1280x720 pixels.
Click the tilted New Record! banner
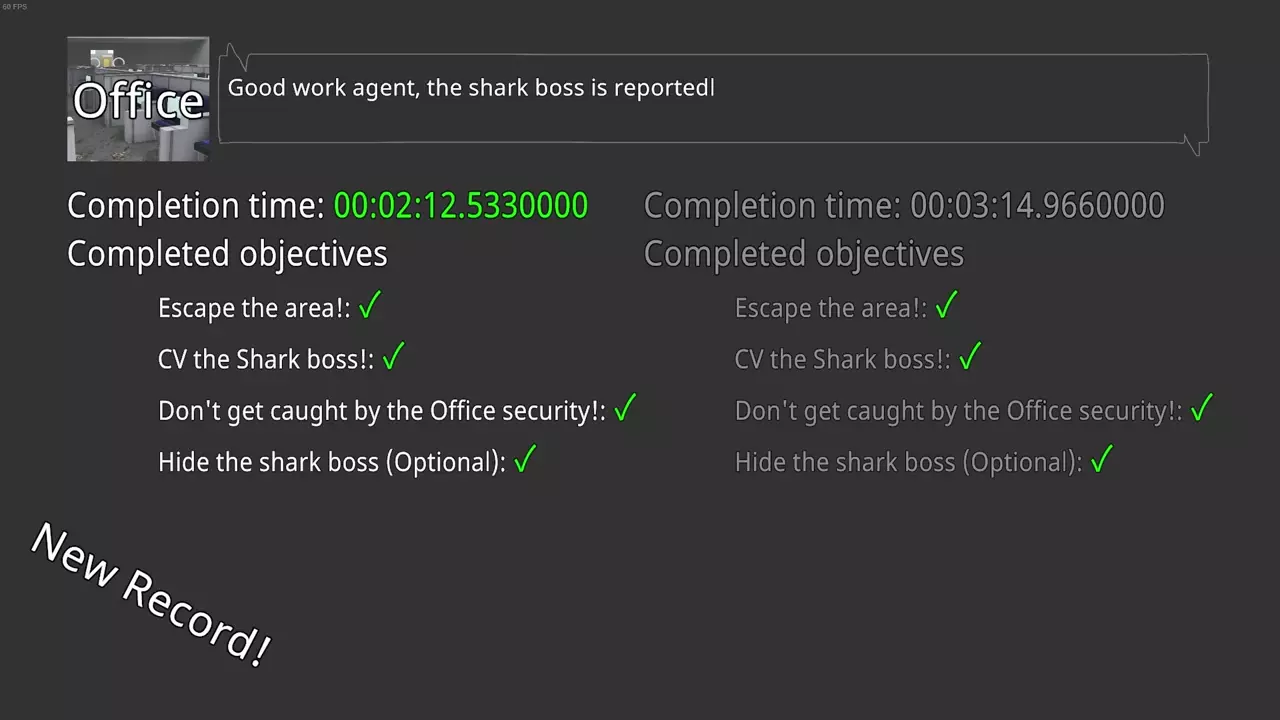point(150,594)
